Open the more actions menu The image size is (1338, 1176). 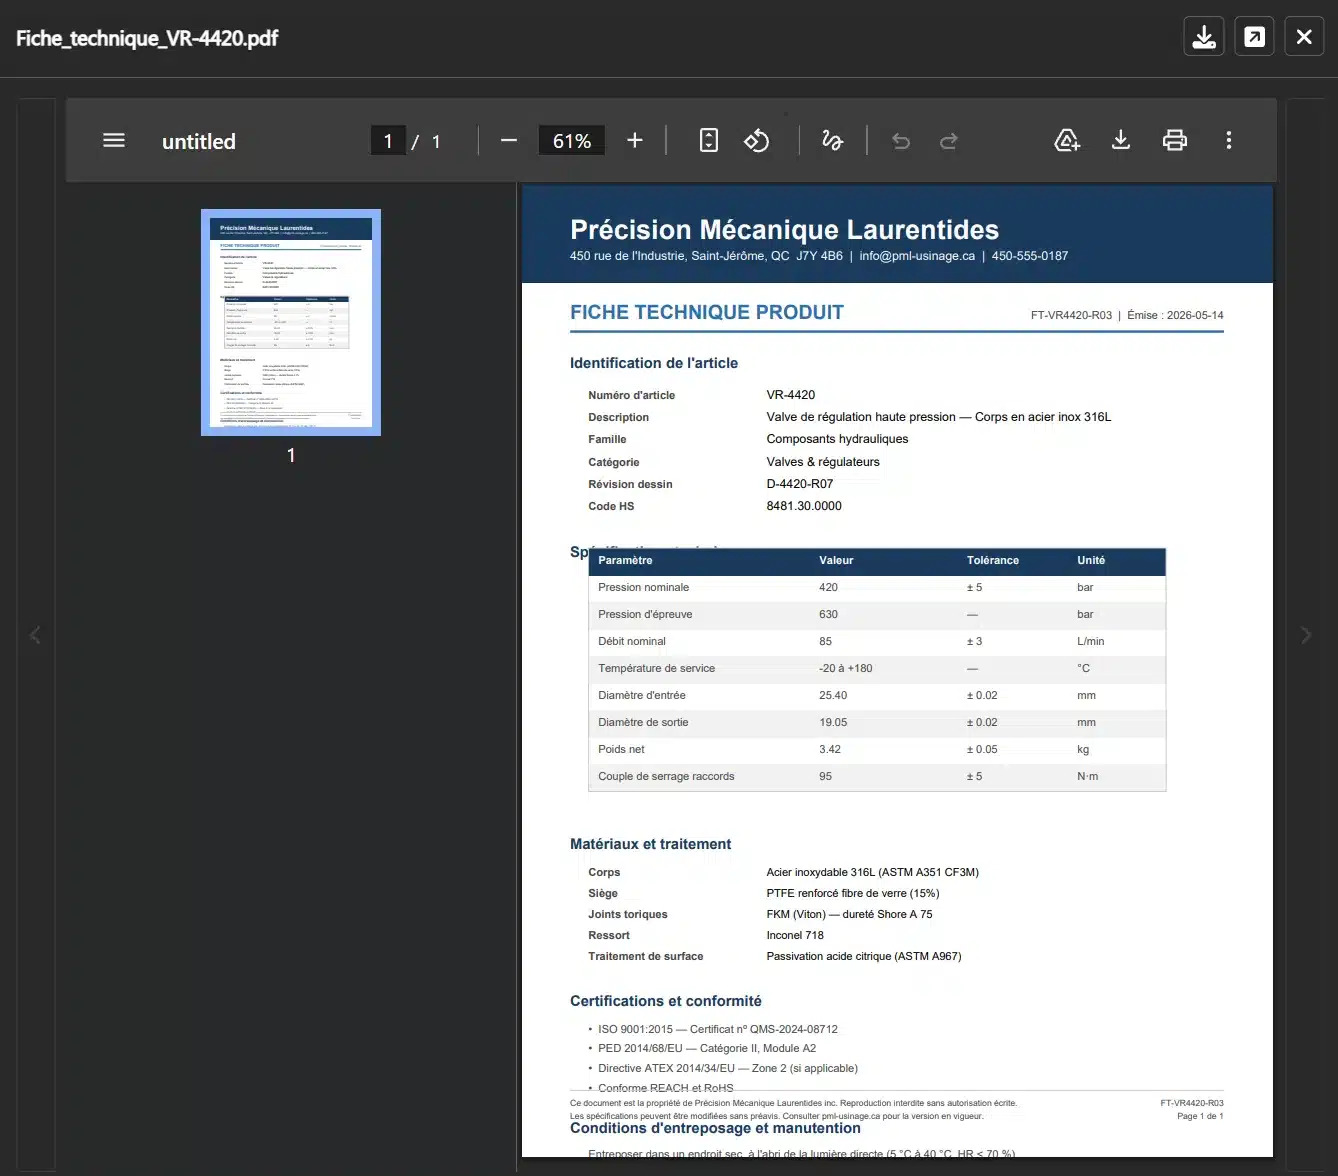(1229, 141)
